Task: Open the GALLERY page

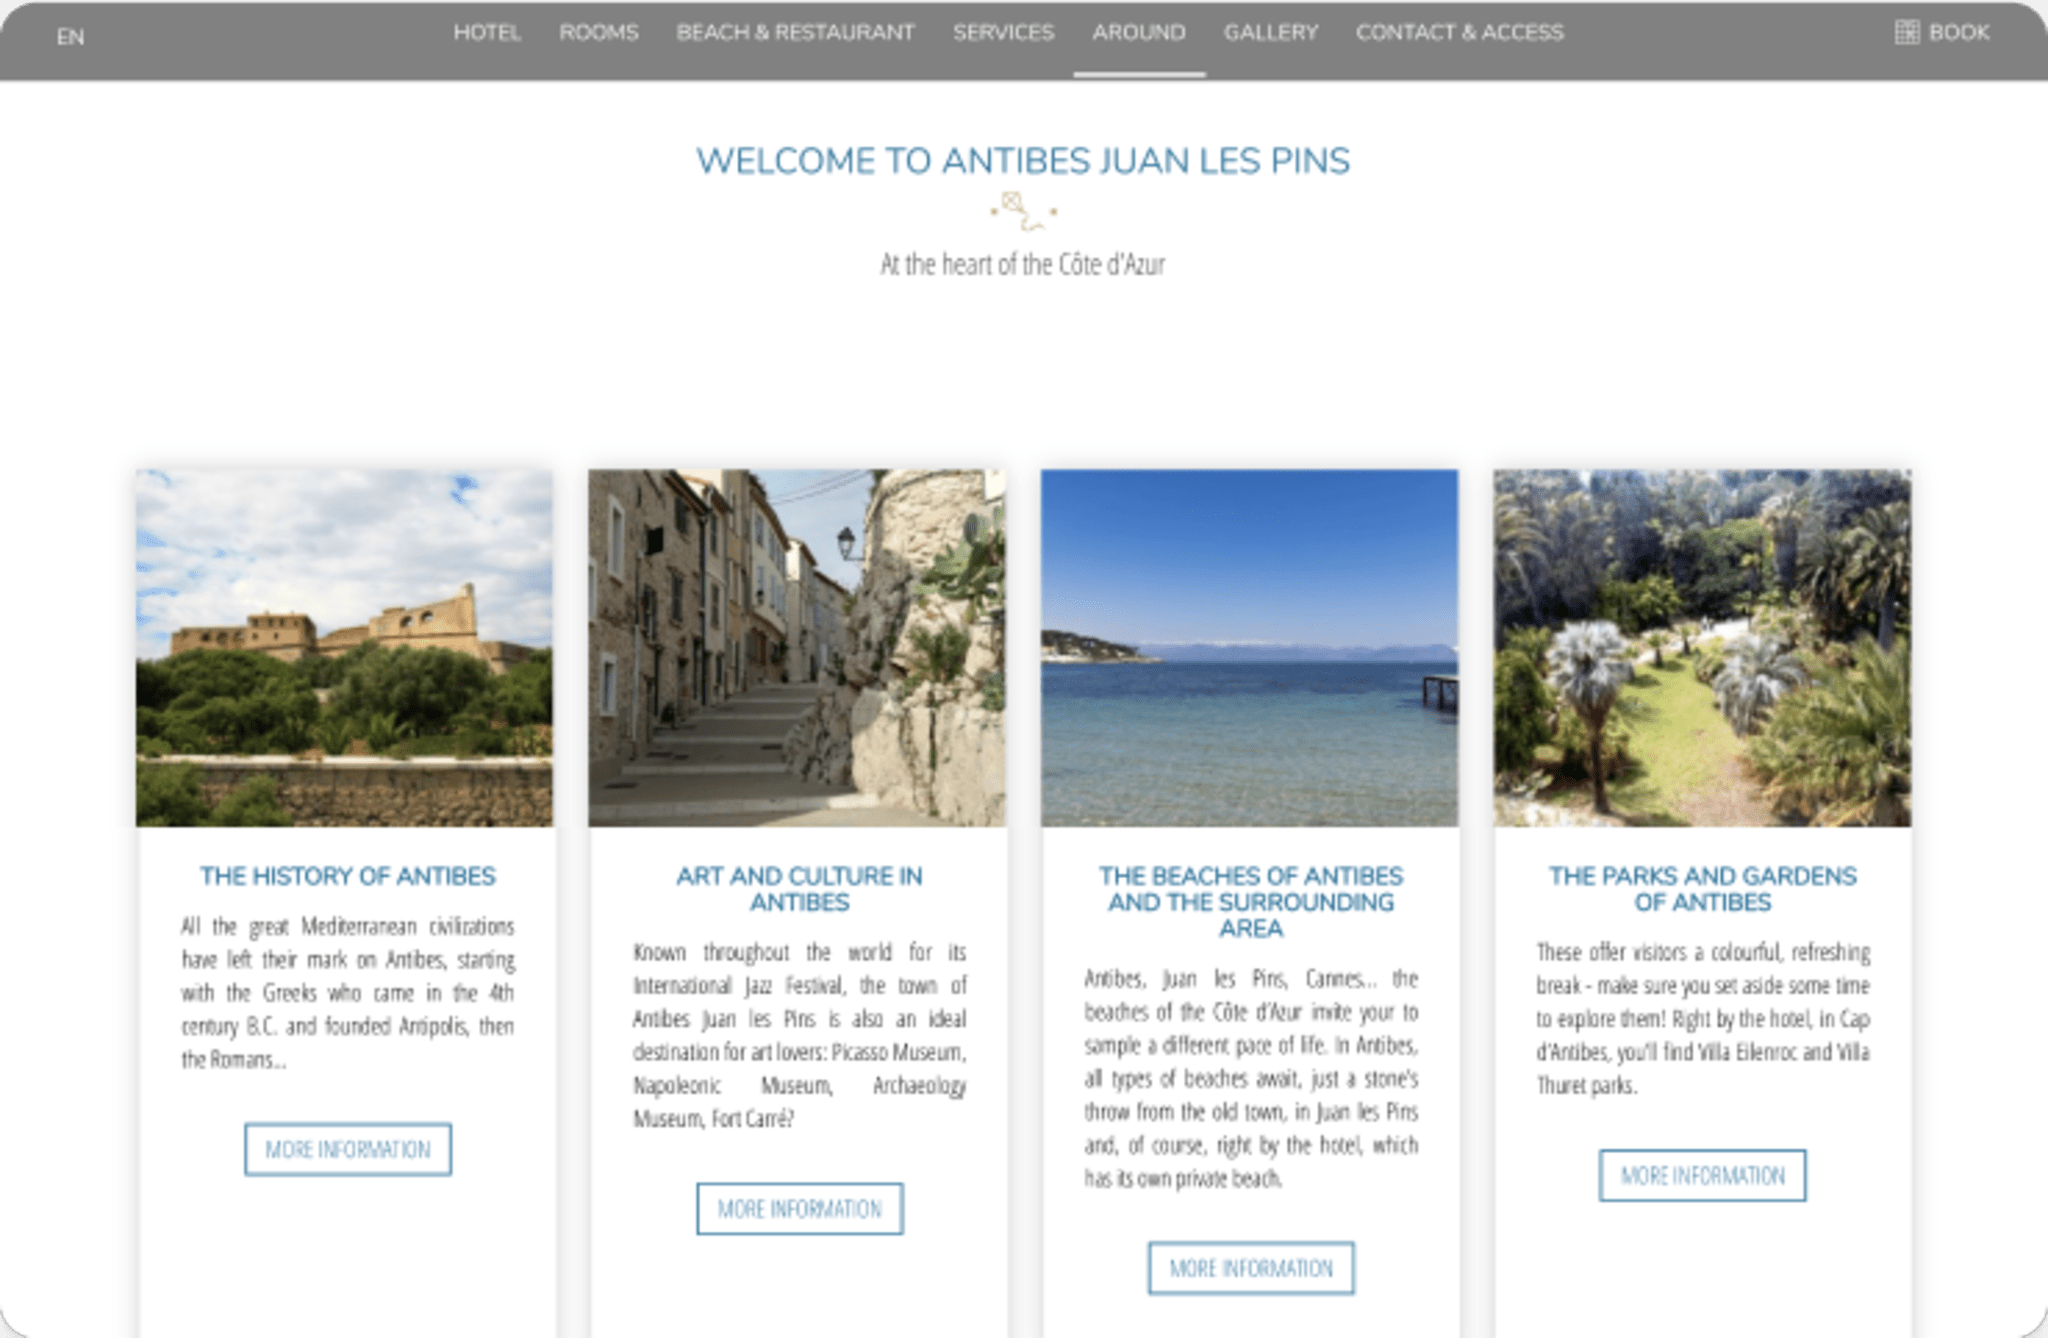Action: (1271, 32)
